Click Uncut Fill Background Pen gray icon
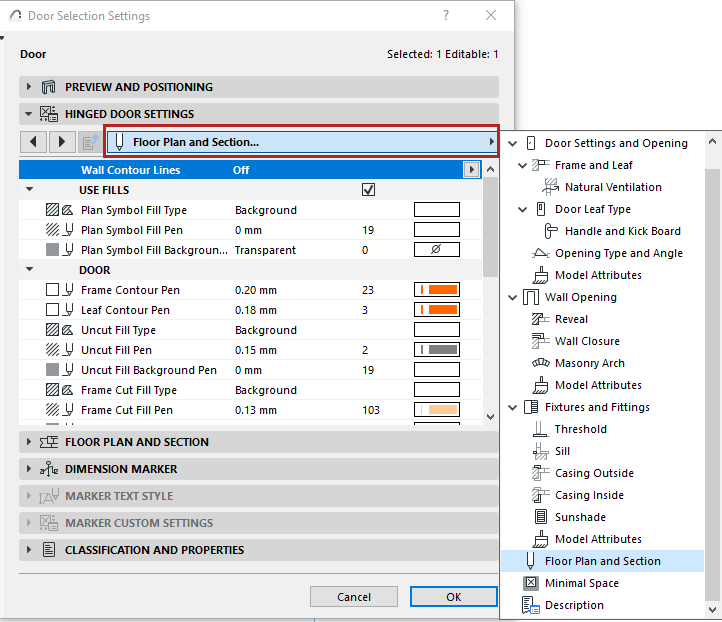 [x=52, y=370]
